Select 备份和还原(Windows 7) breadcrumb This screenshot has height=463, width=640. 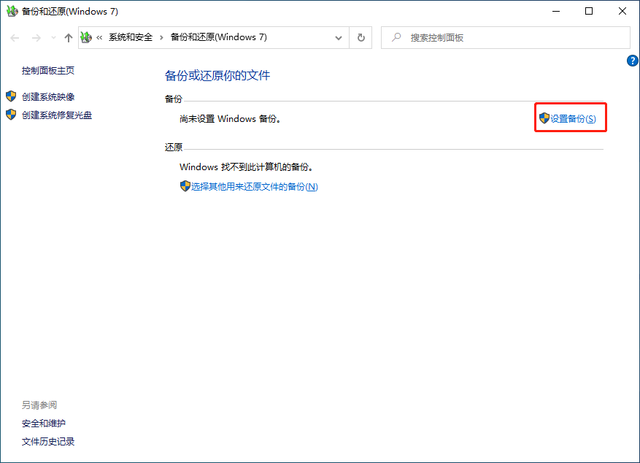219,37
